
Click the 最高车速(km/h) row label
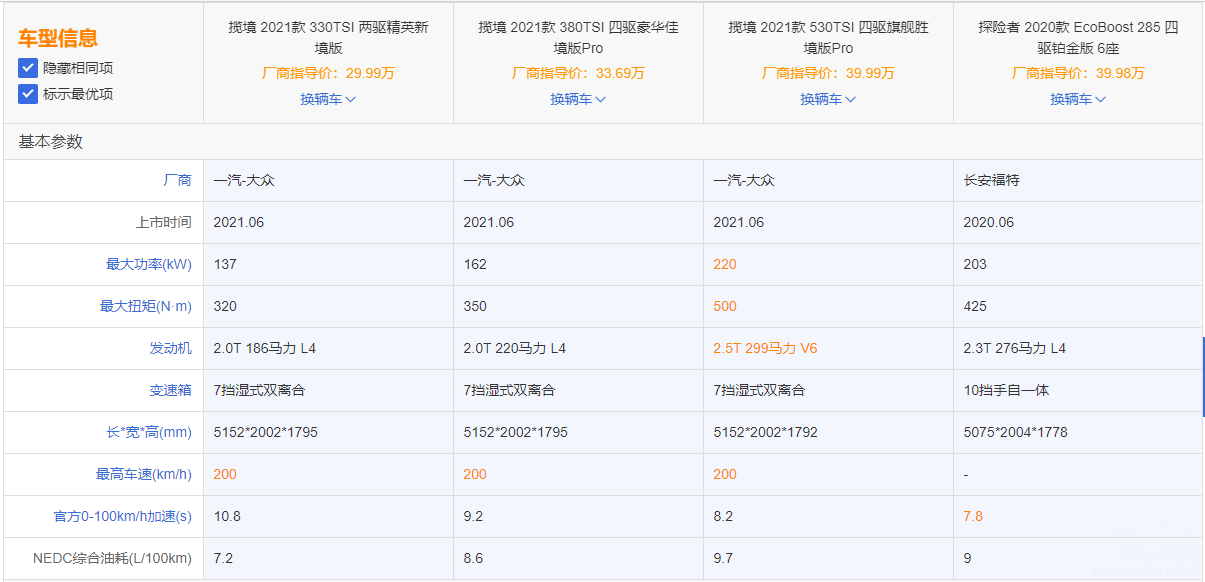point(143,474)
